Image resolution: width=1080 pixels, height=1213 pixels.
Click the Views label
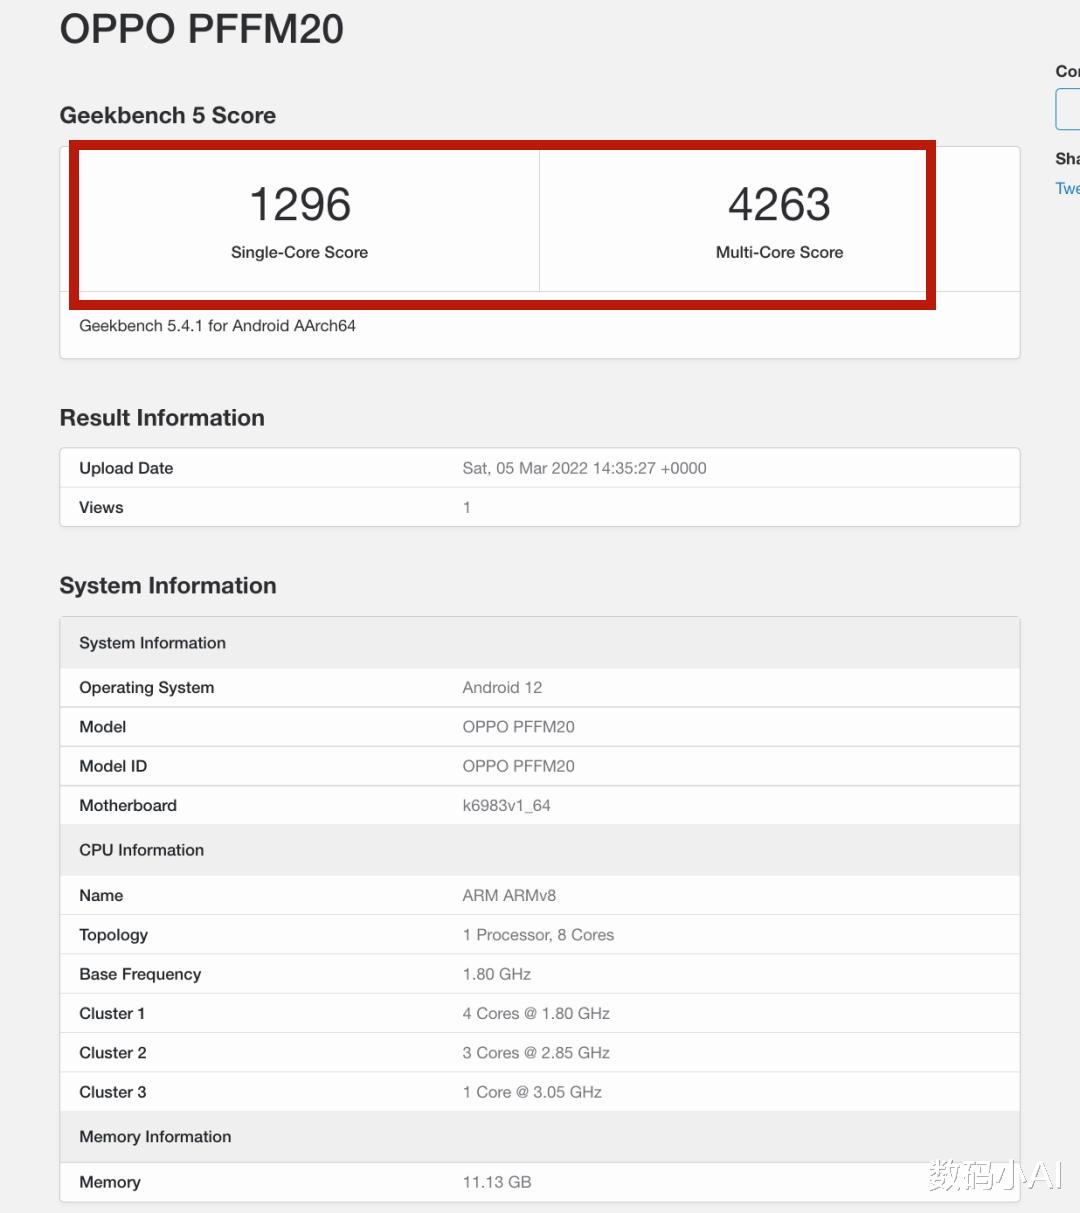click(x=101, y=507)
